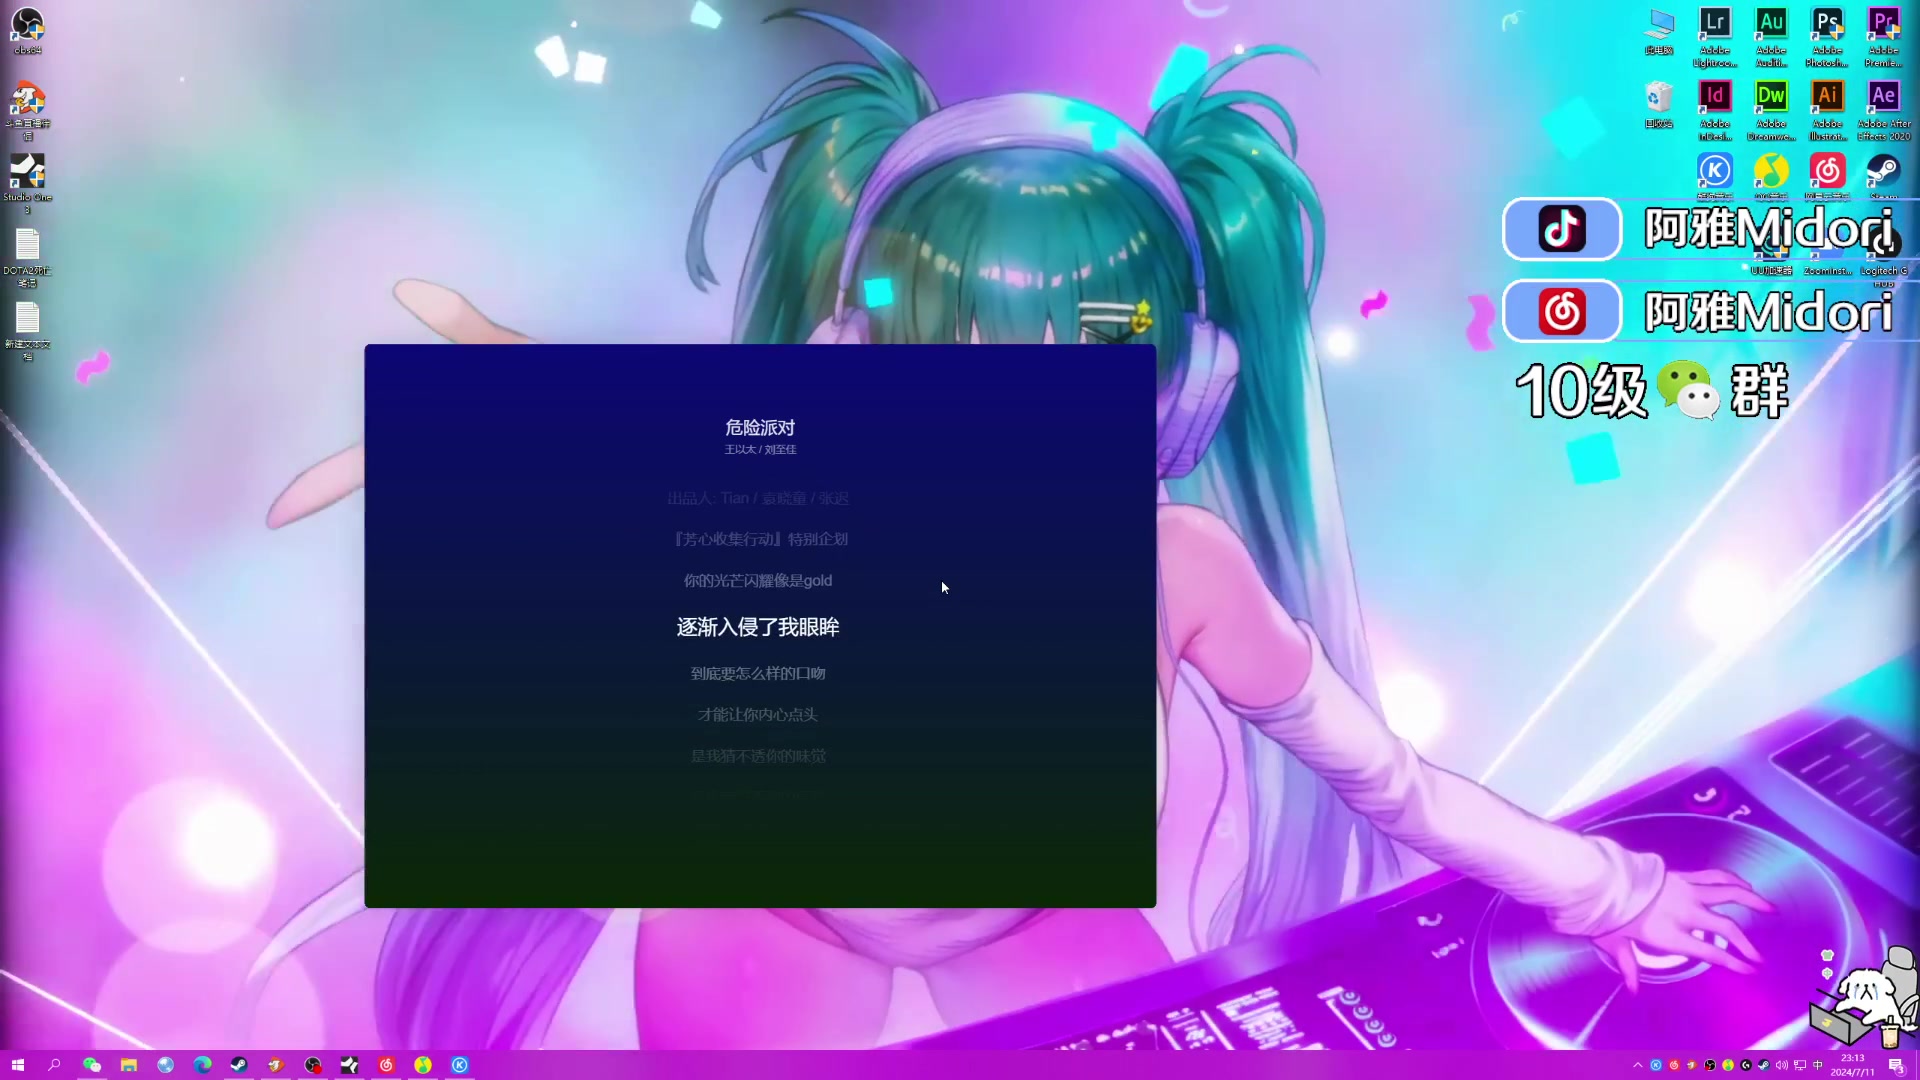The image size is (1920, 1080).
Task: Click the song title 危险派对
Action: tap(760, 428)
